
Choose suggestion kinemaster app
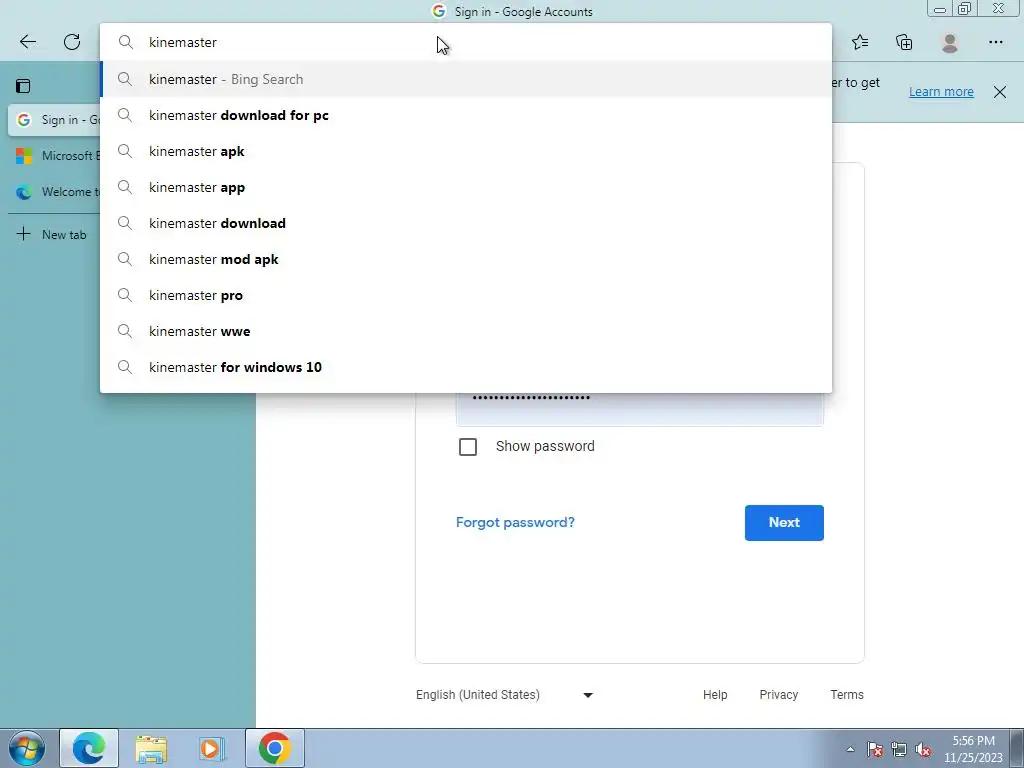point(466,187)
